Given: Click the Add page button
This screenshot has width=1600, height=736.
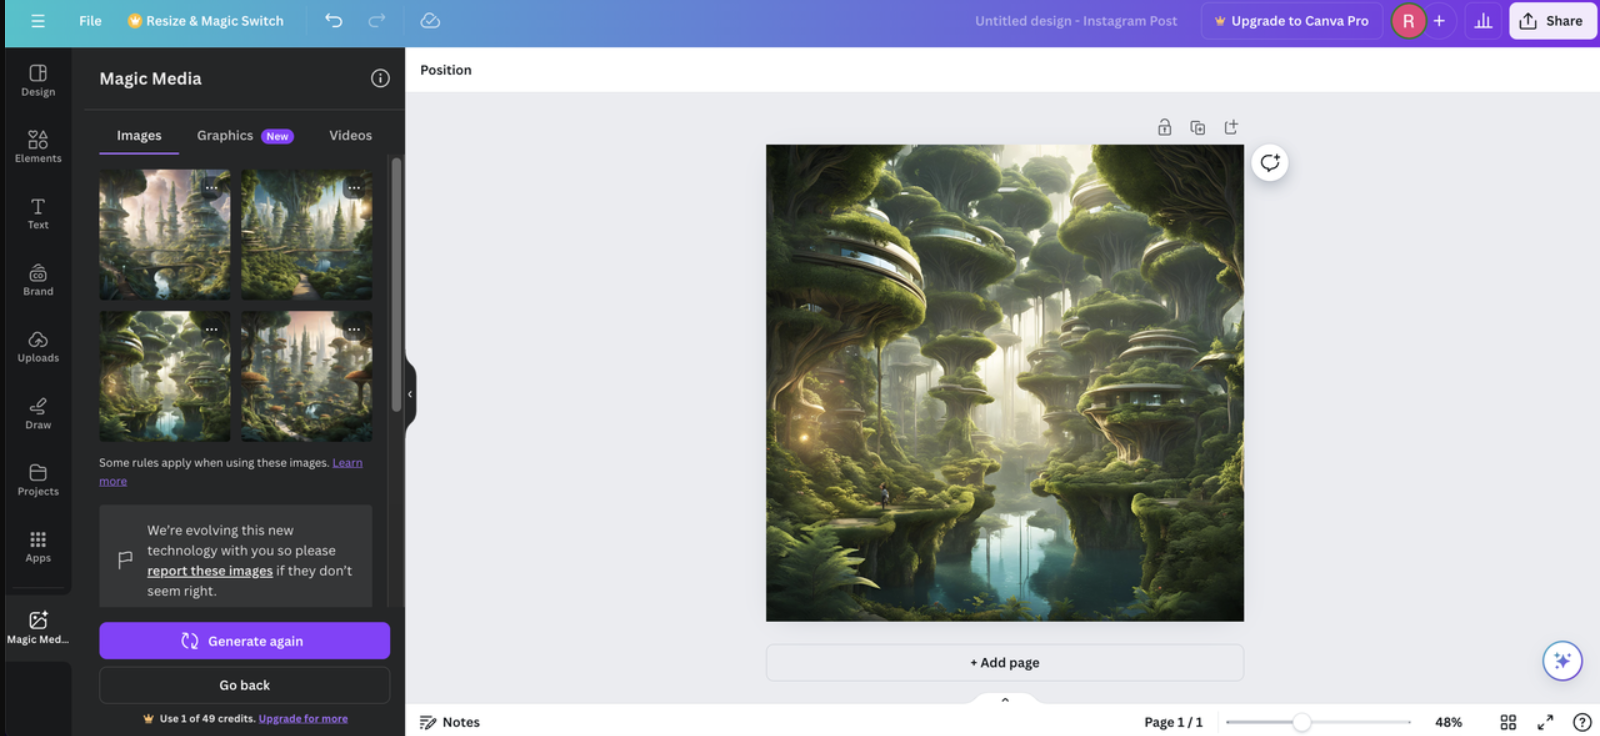Looking at the screenshot, I should [x=1005, y=662].
